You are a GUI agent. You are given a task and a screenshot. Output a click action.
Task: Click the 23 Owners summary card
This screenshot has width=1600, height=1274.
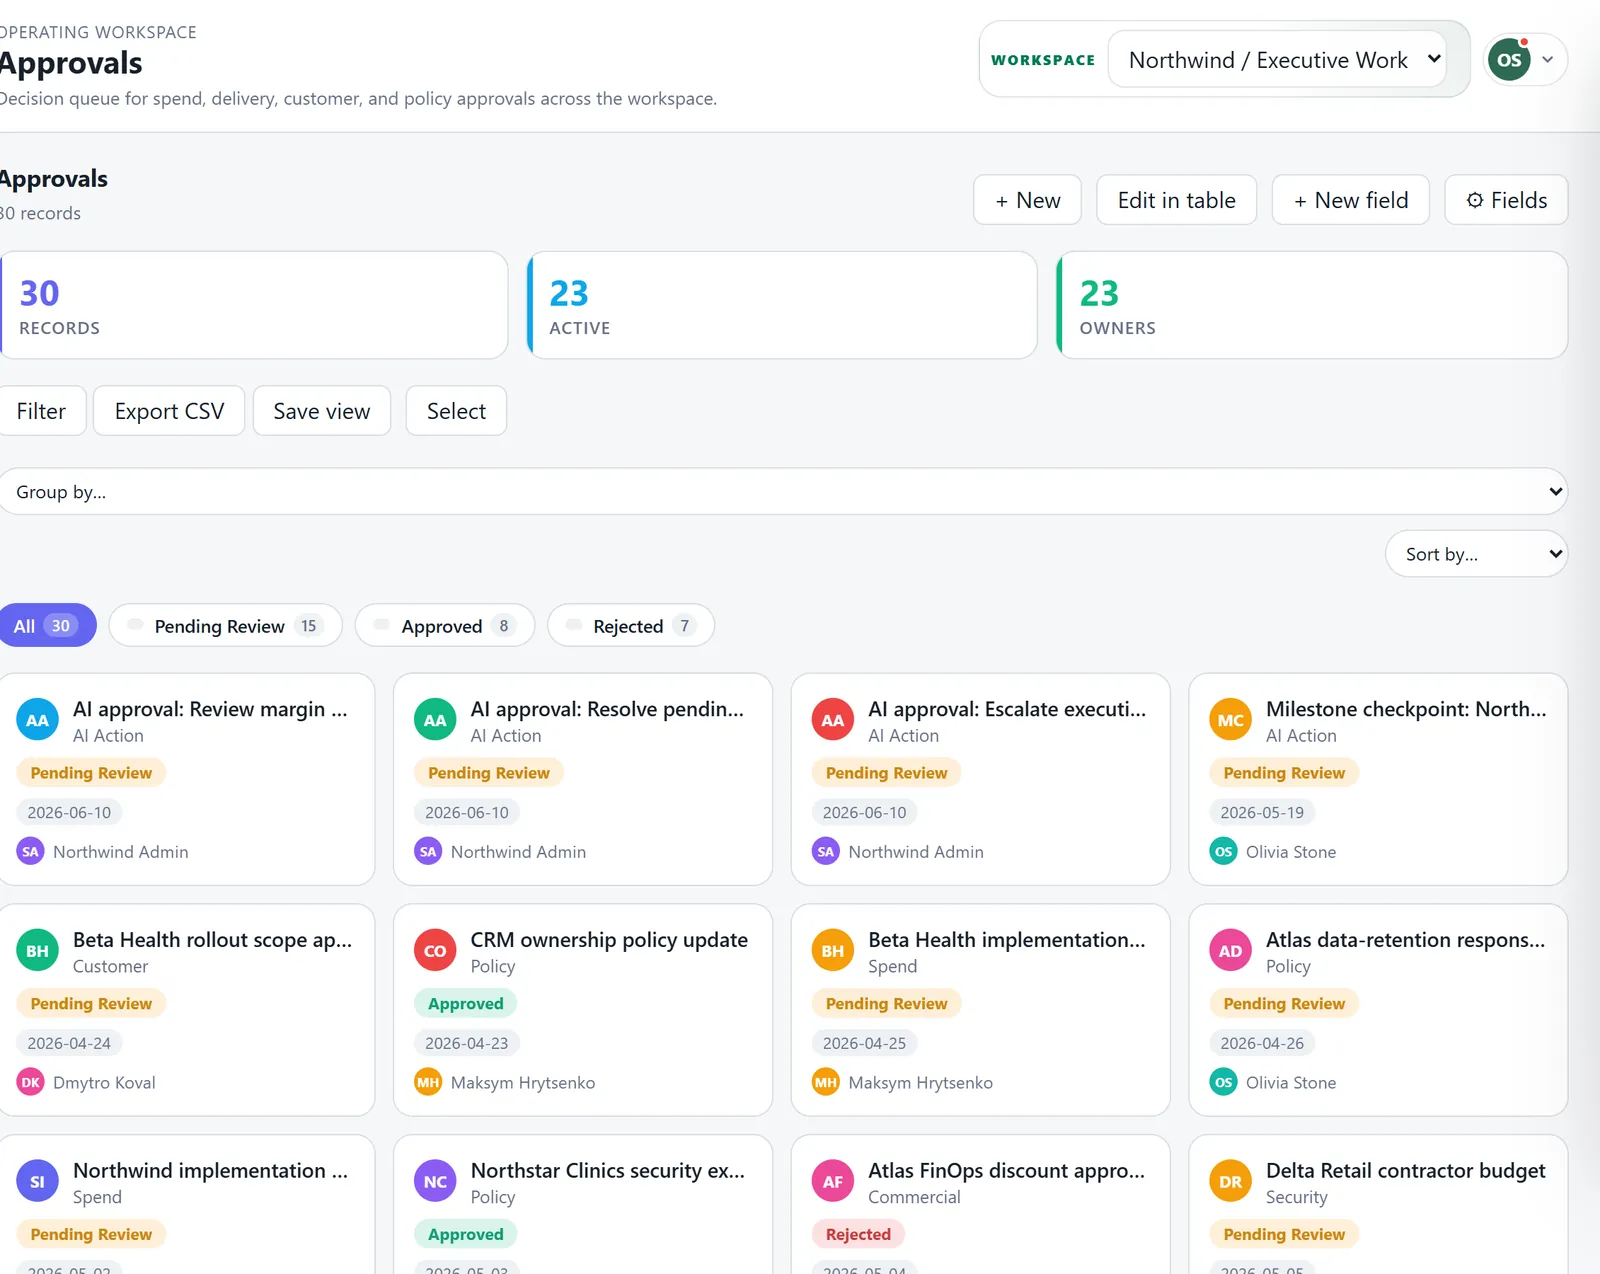[1312, 305]
